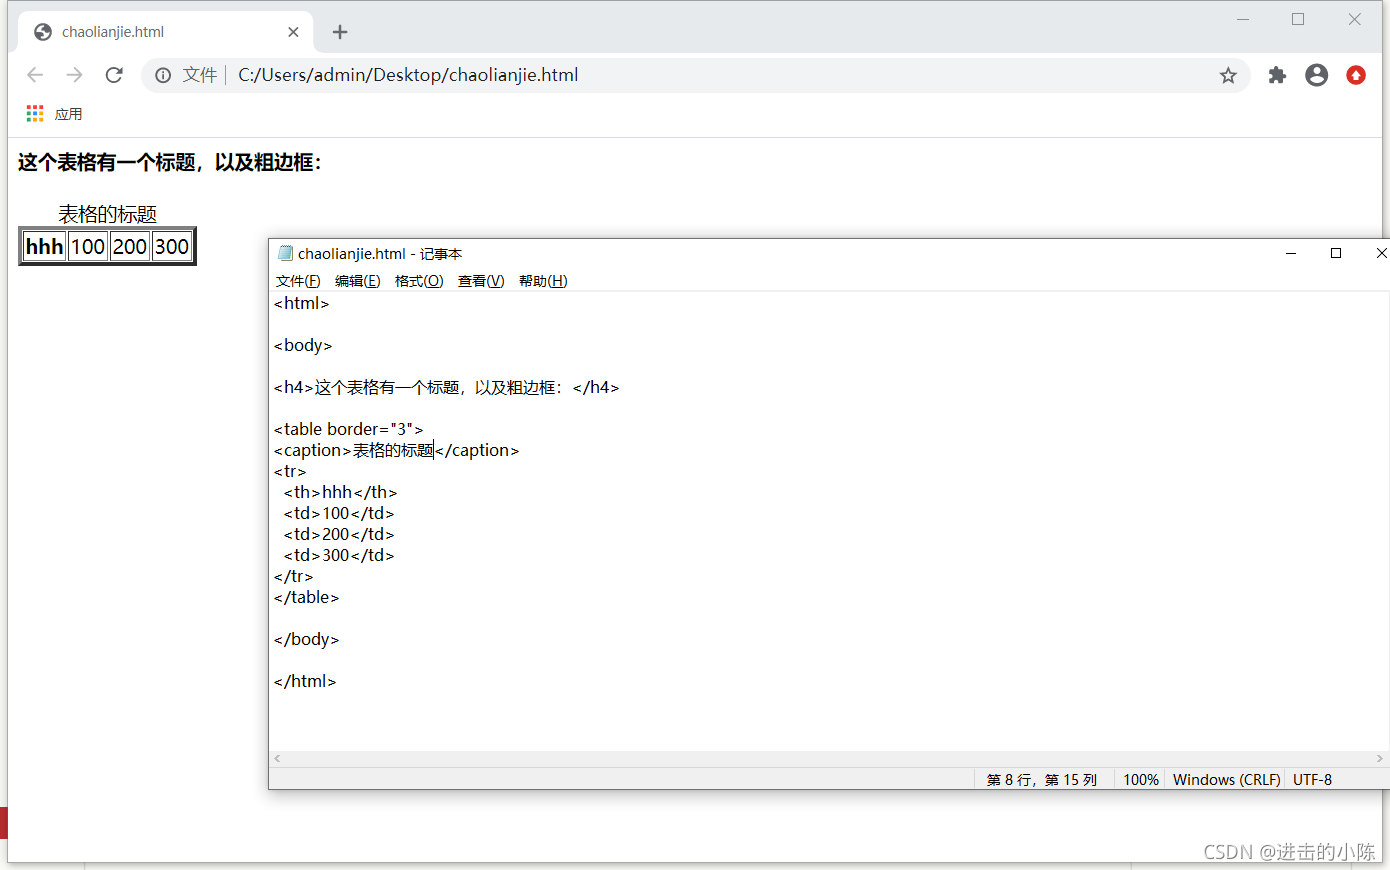The width and height of the screenshot is (1390, 870).
Task: Open the Chrome extensions puzzle icon
Action: pyautogui.click(x=1277, y=75)
